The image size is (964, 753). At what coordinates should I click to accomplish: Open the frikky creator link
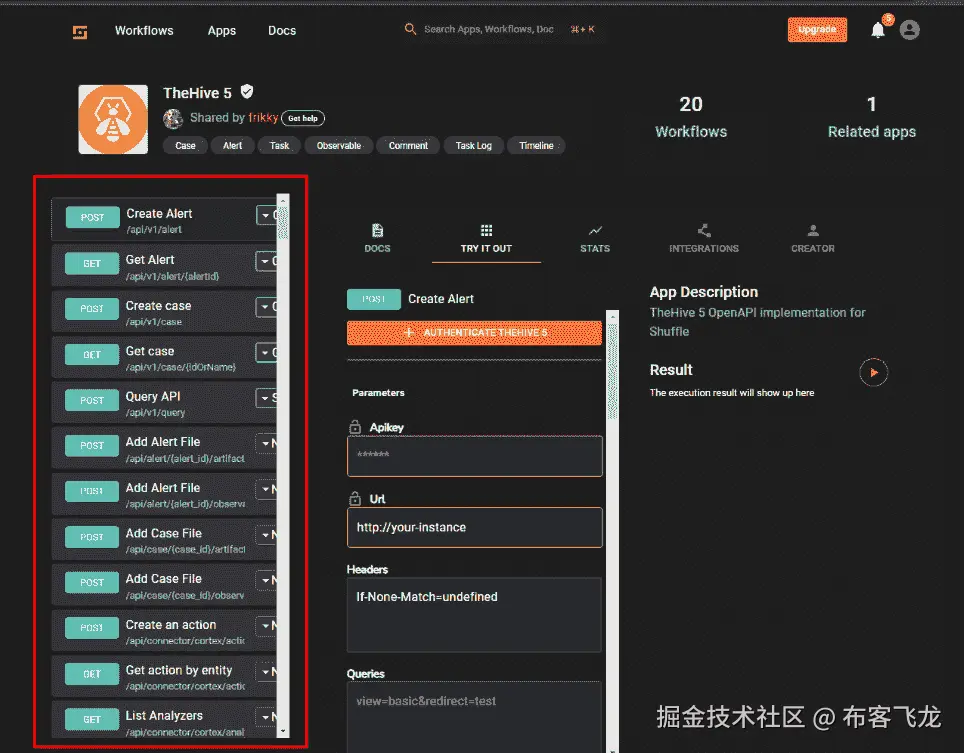click(x=263, y=117)
